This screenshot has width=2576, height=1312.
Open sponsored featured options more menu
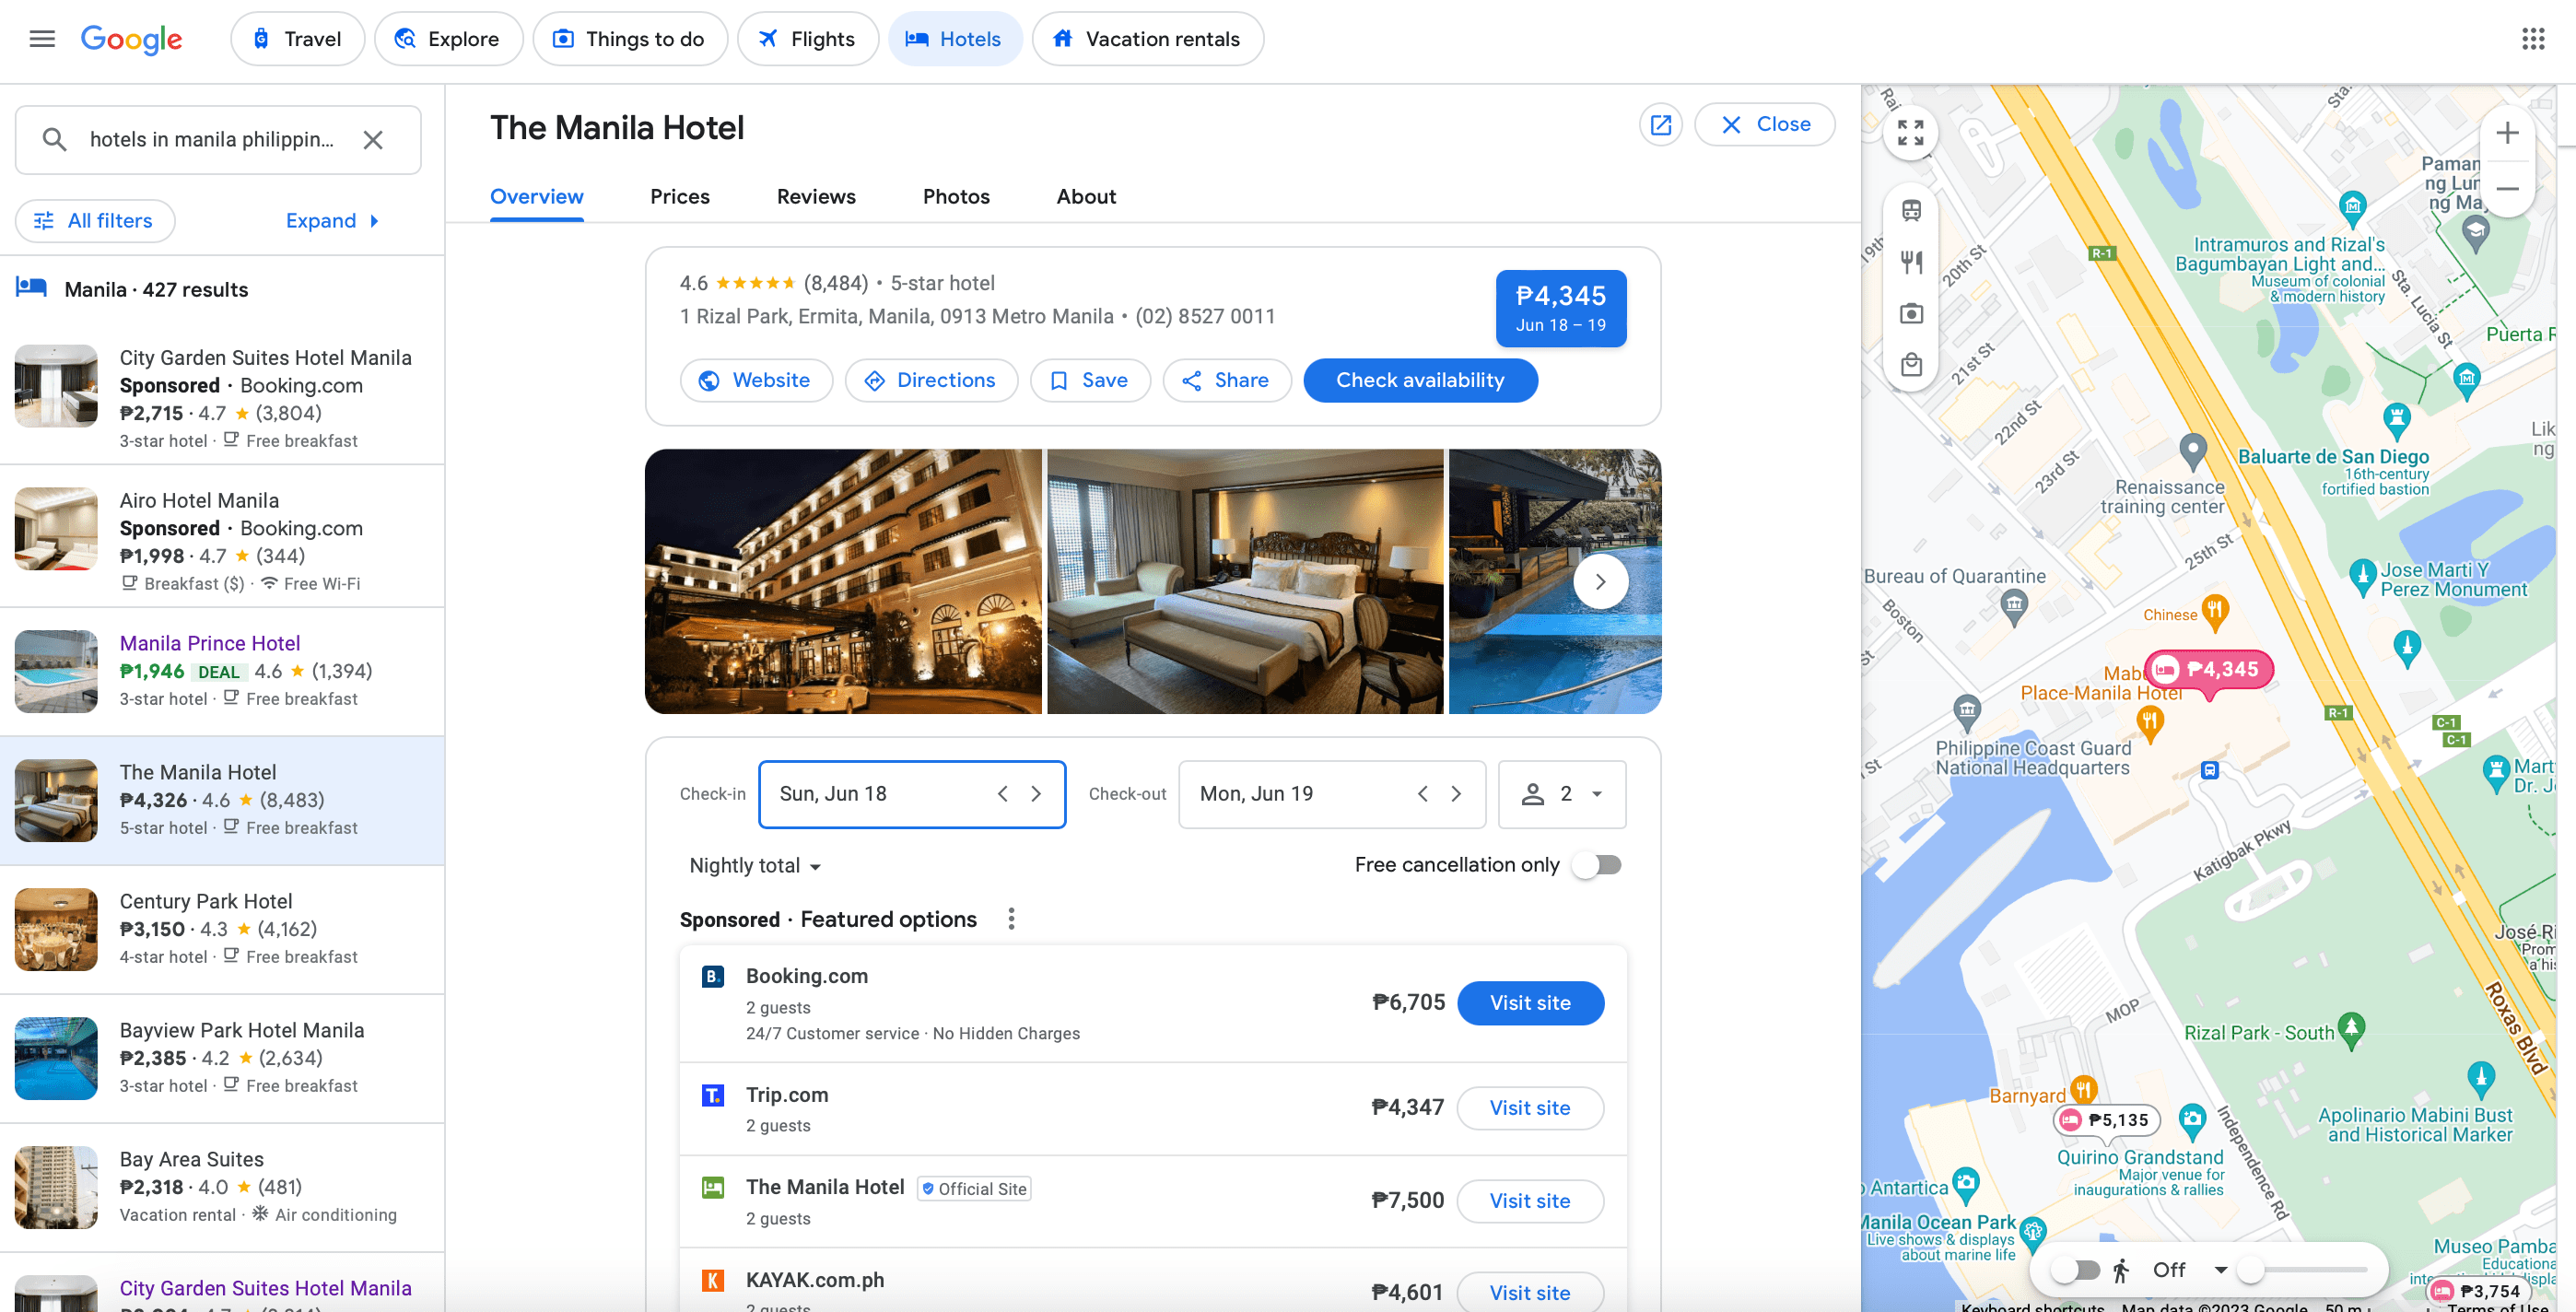tap(1011, 919)
